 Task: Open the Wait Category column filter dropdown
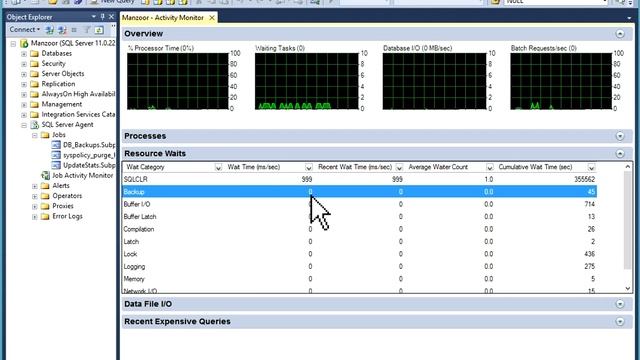click(218, 167)
